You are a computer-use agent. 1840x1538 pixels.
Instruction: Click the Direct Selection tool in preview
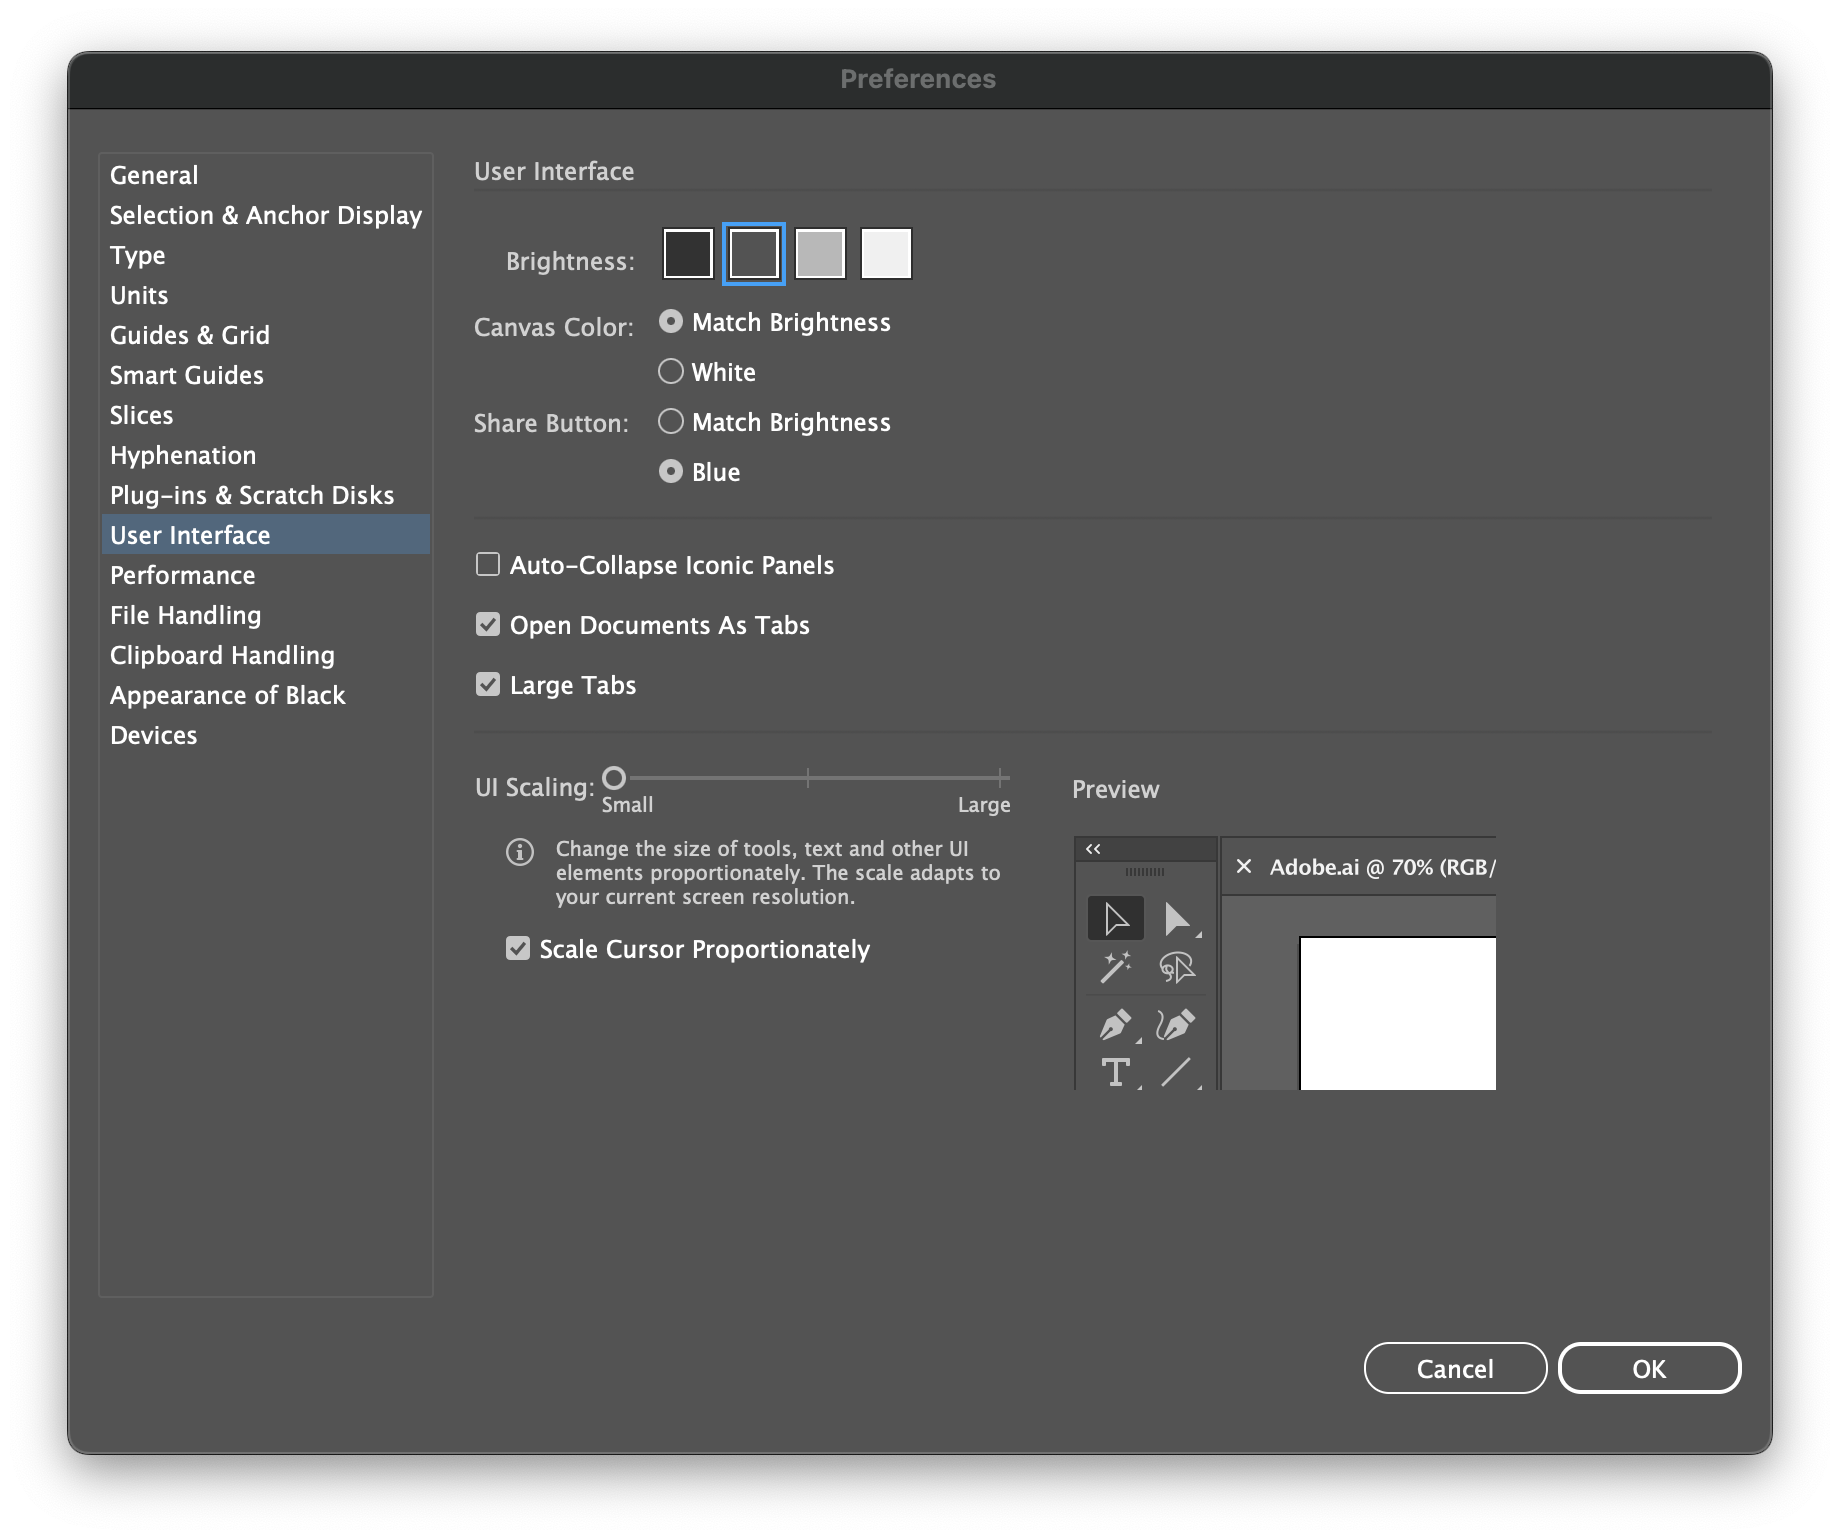tap(1177, 919)
